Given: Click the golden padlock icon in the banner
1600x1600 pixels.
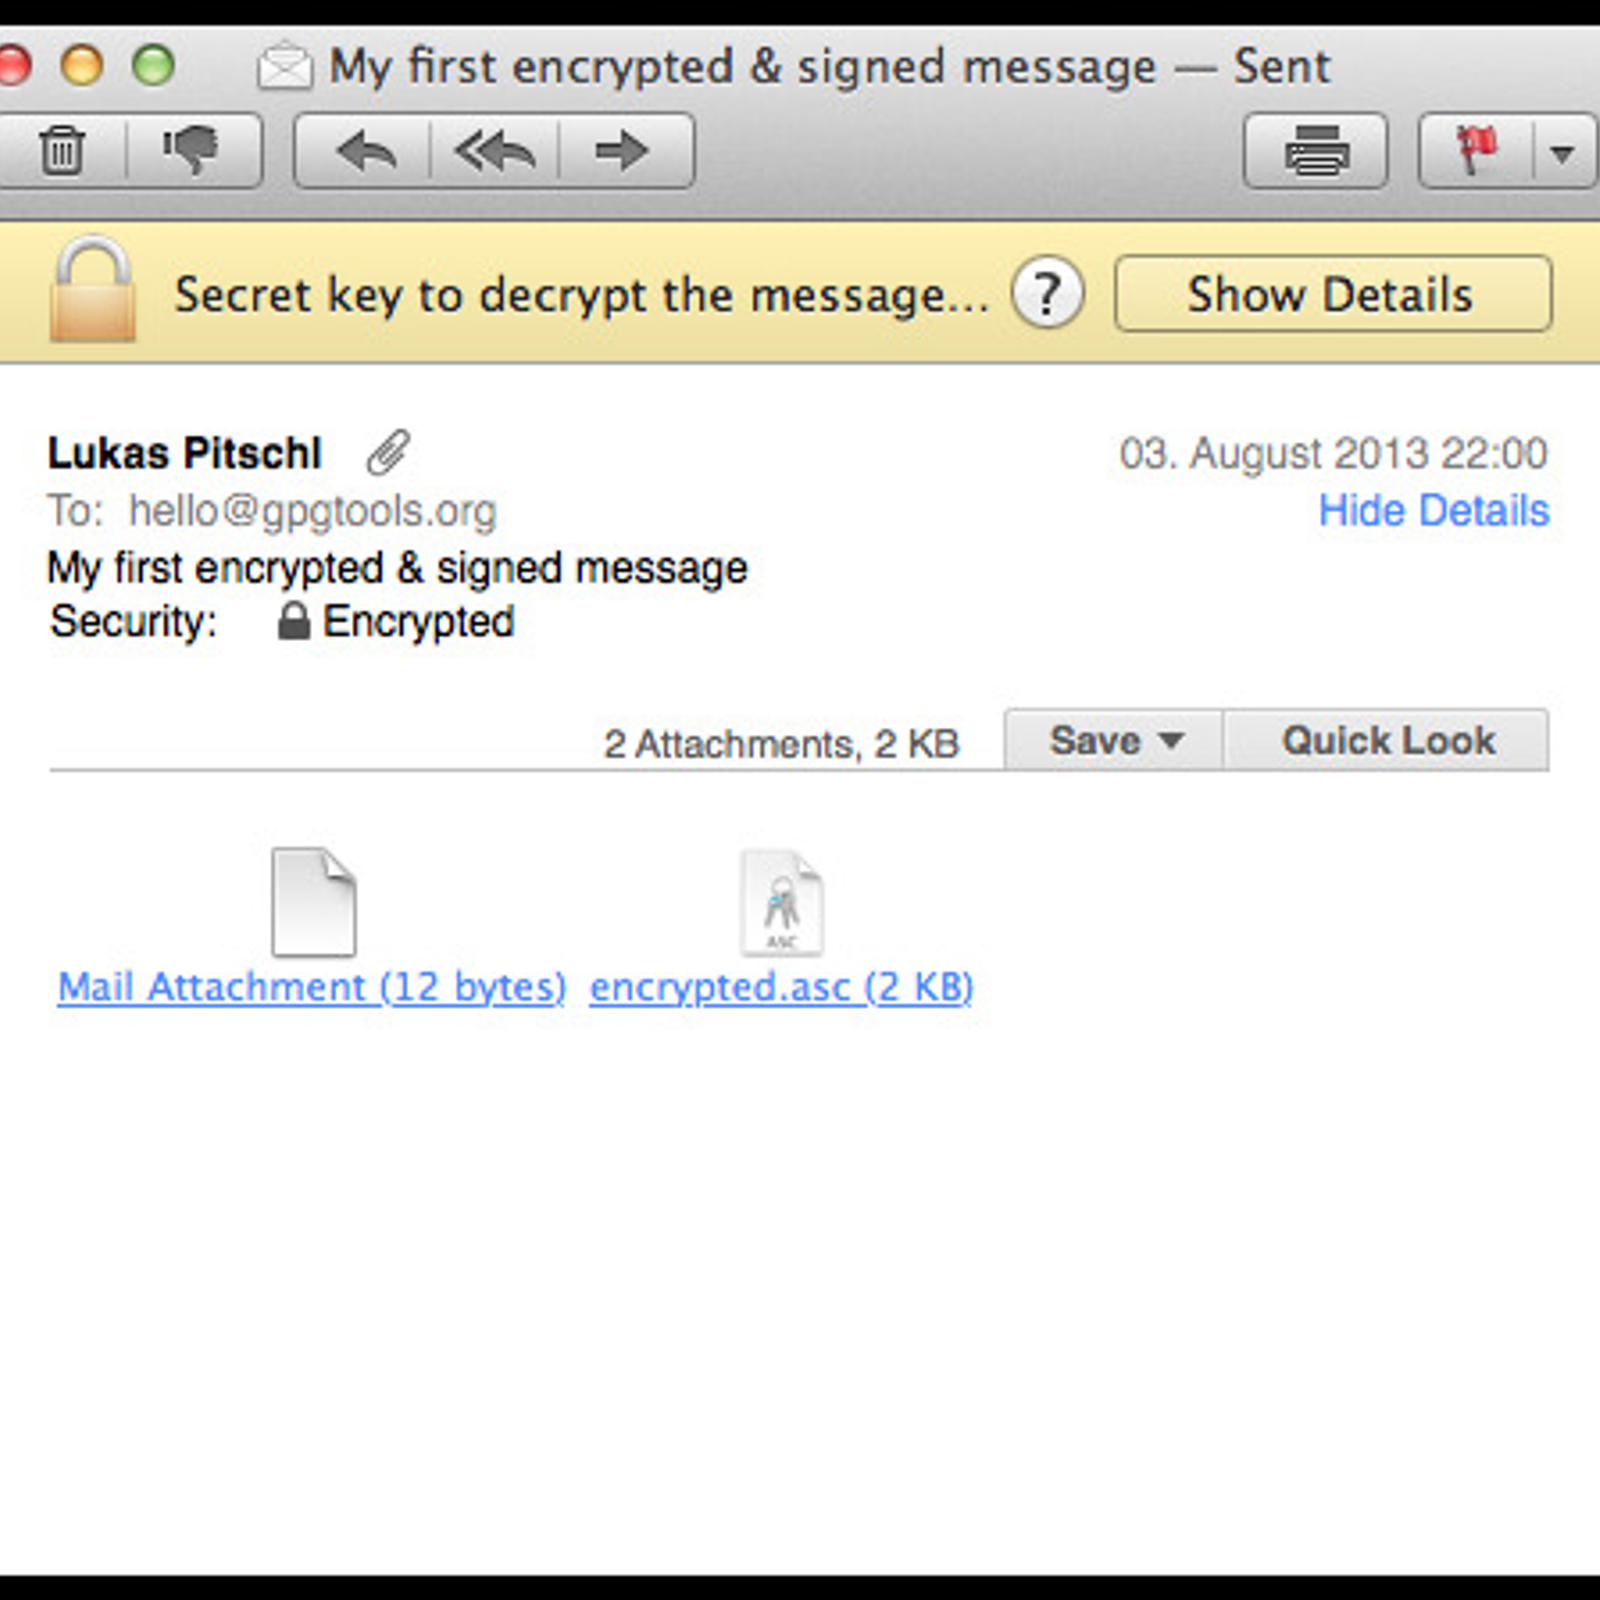Looking at the screenshot, I should click(x=92, y=291).
